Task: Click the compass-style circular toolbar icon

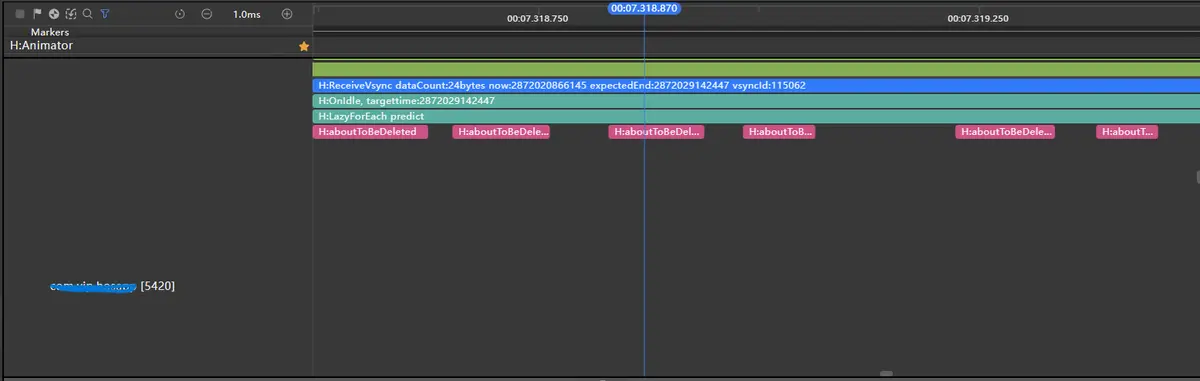Action: point(54,14)
